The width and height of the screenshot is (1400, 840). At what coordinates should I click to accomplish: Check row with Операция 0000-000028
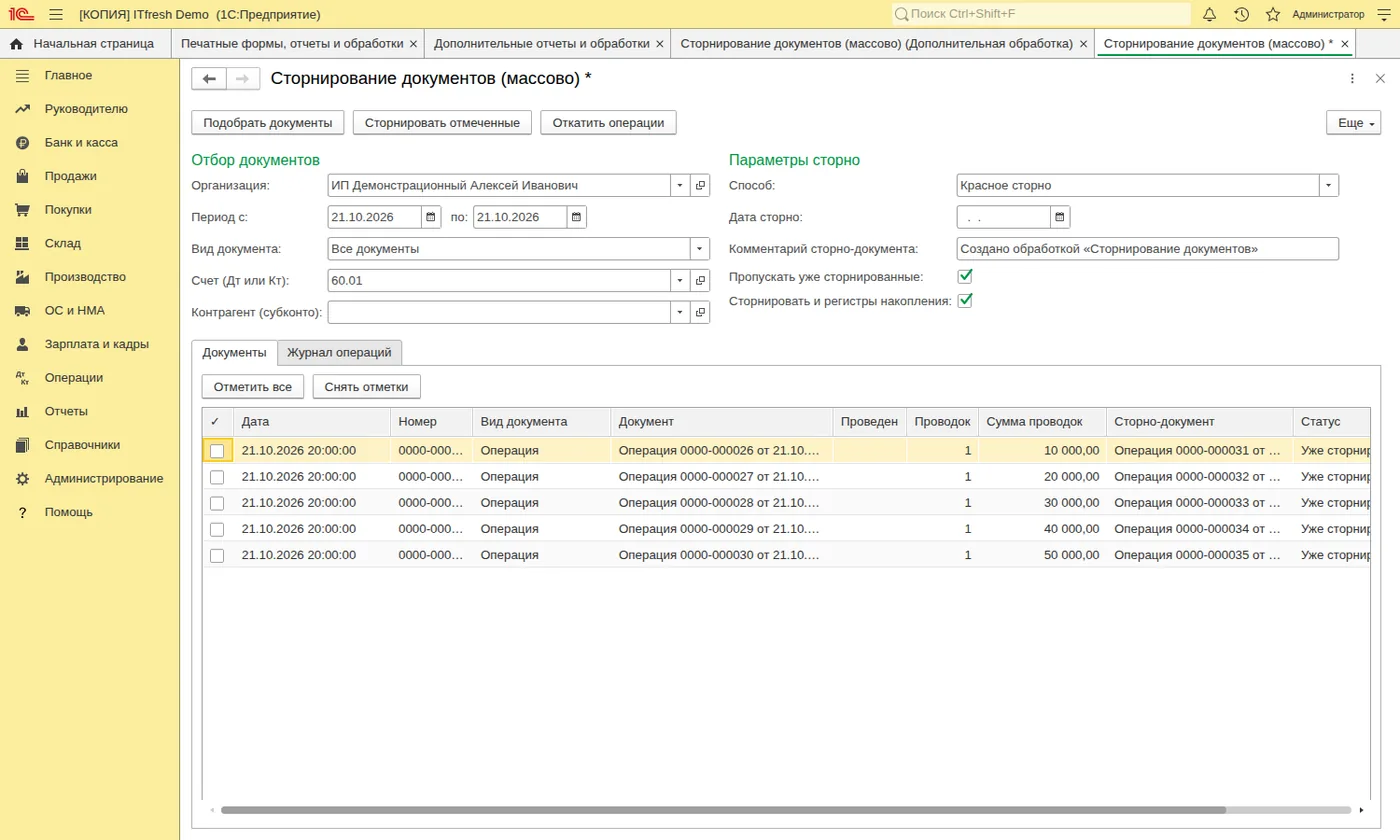click(x=217, y=503)
